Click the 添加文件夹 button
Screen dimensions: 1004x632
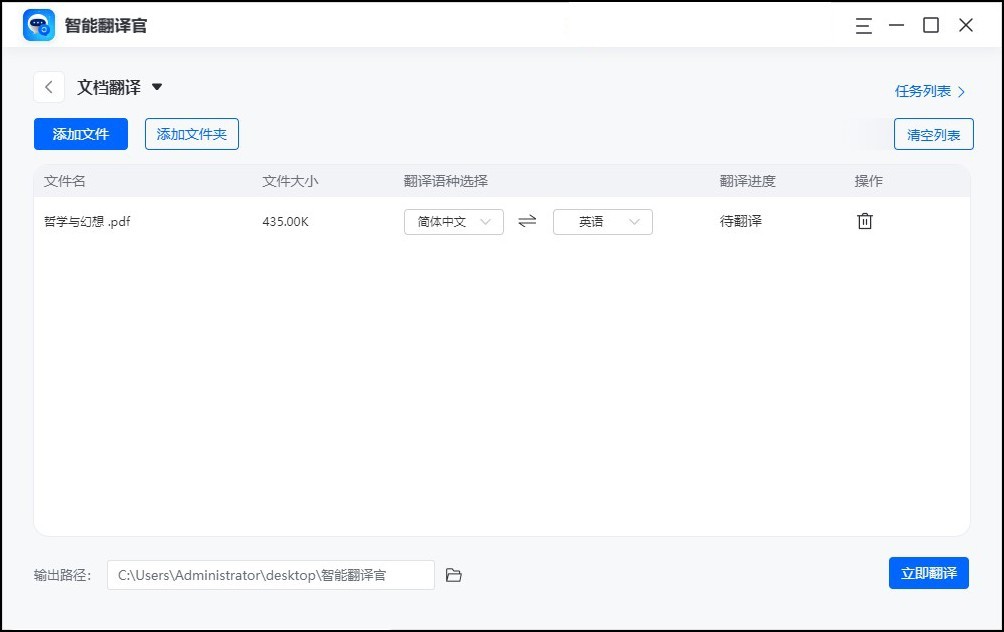[191, 134]
